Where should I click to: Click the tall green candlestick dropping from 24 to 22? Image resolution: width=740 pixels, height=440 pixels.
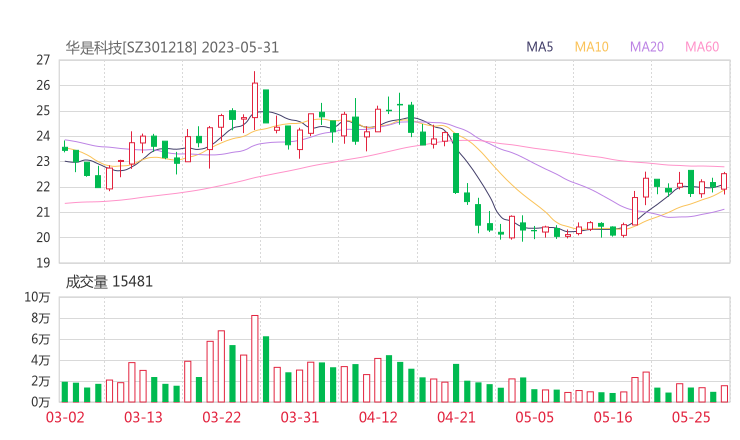456,163
